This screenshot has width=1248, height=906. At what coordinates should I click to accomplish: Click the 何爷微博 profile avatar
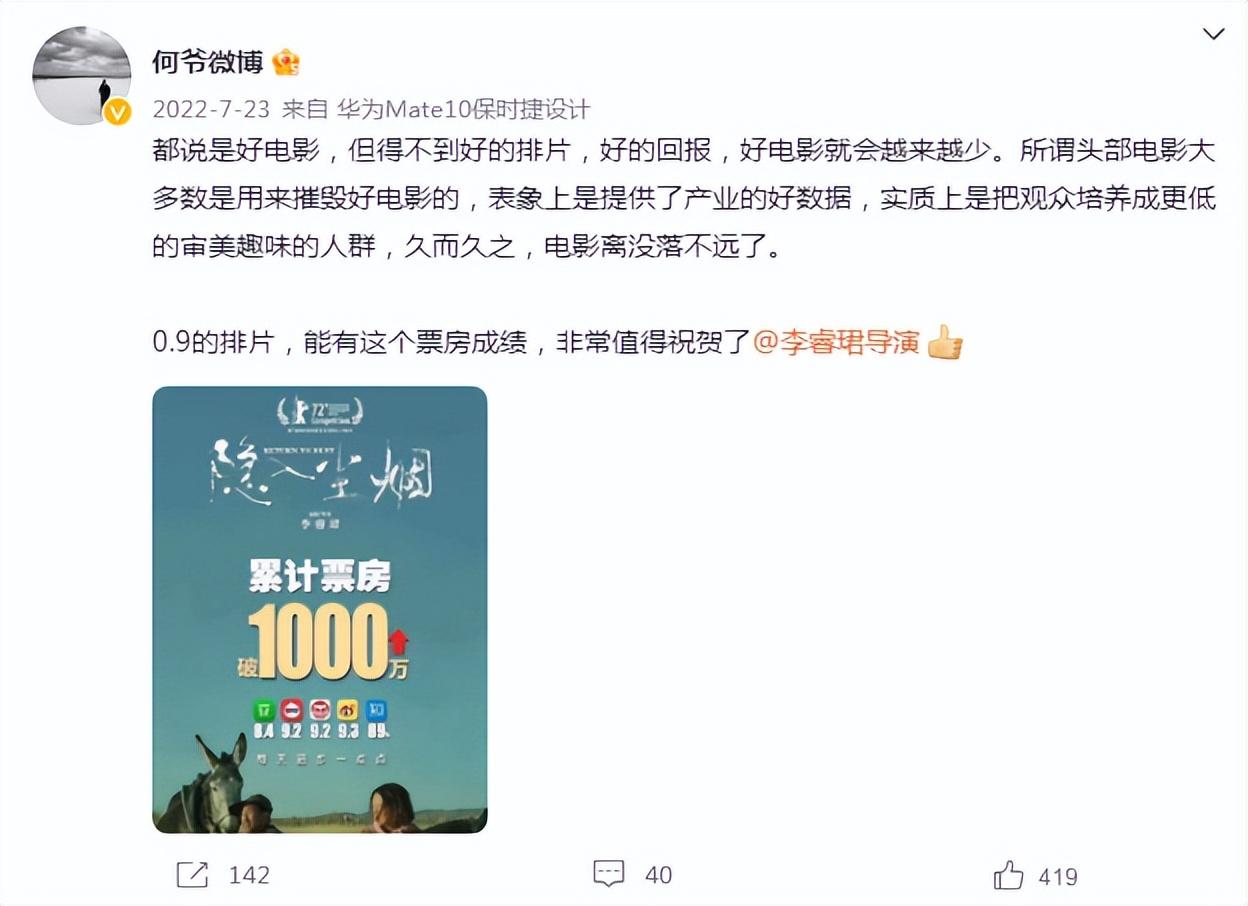tap(82, 76)
